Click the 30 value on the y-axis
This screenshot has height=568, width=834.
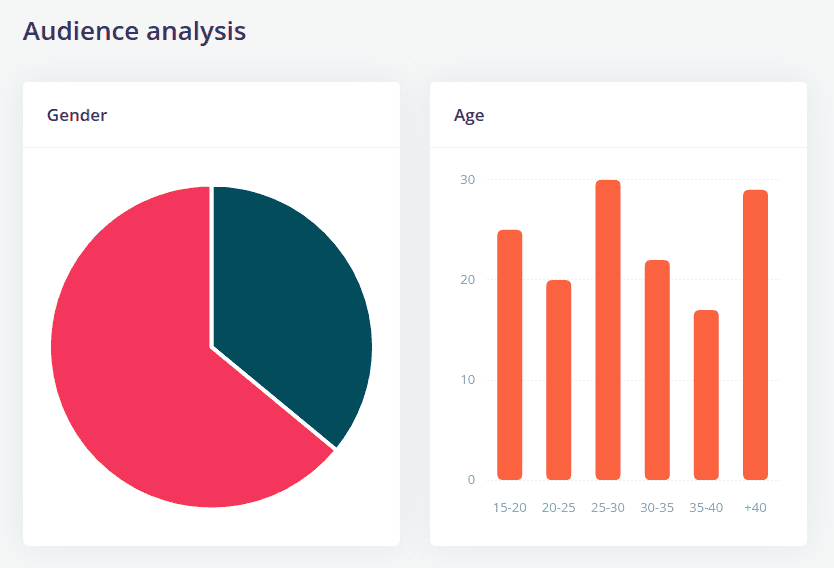click(x=468, y=180)
